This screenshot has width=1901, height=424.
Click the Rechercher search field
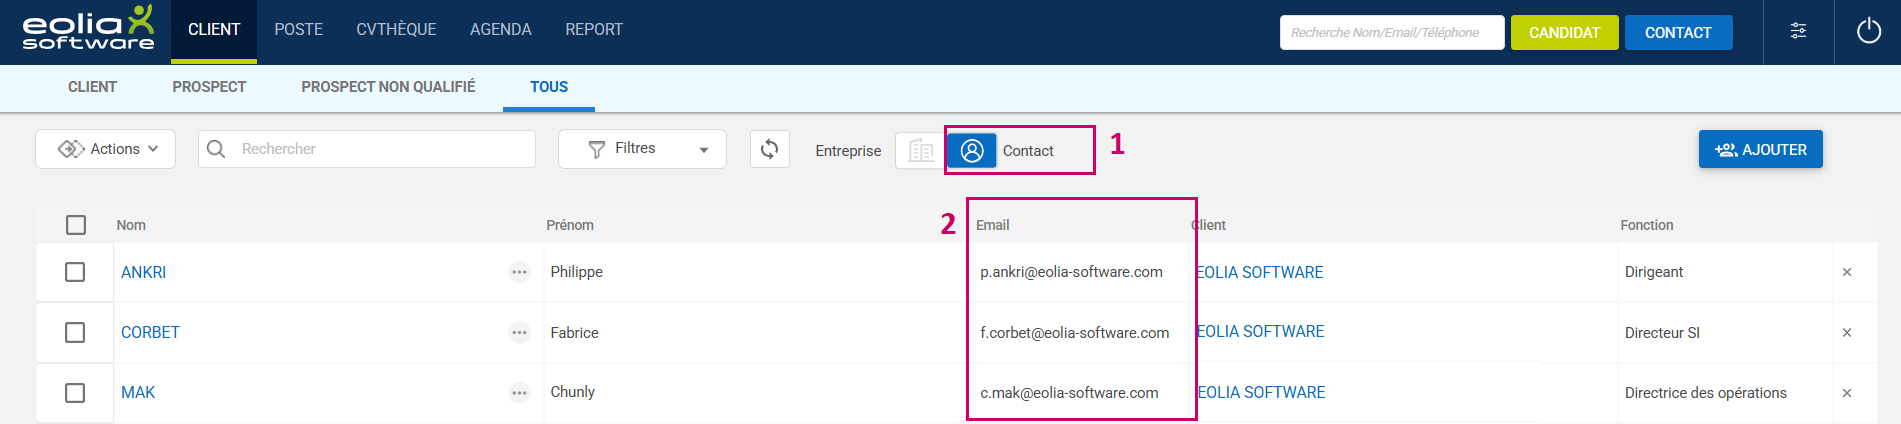tap(380, 149)
